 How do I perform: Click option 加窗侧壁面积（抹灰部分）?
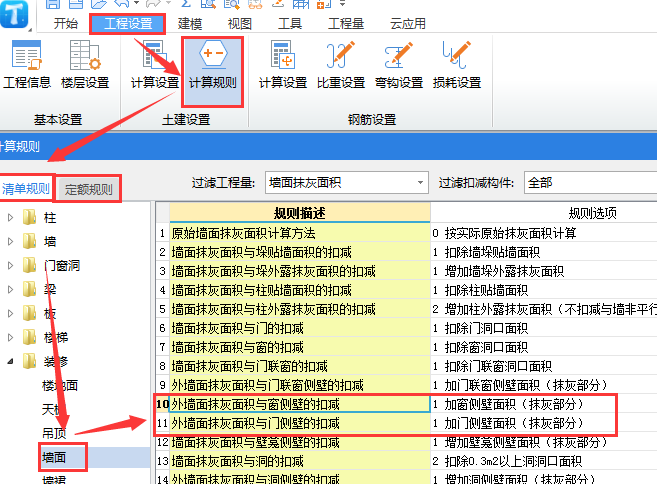514,404
